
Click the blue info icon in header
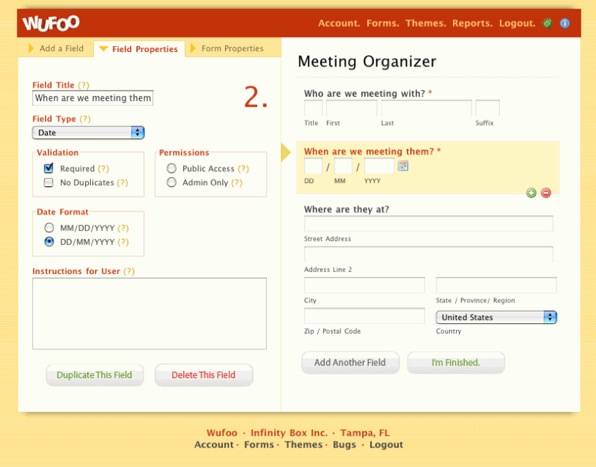click(565, 23)
